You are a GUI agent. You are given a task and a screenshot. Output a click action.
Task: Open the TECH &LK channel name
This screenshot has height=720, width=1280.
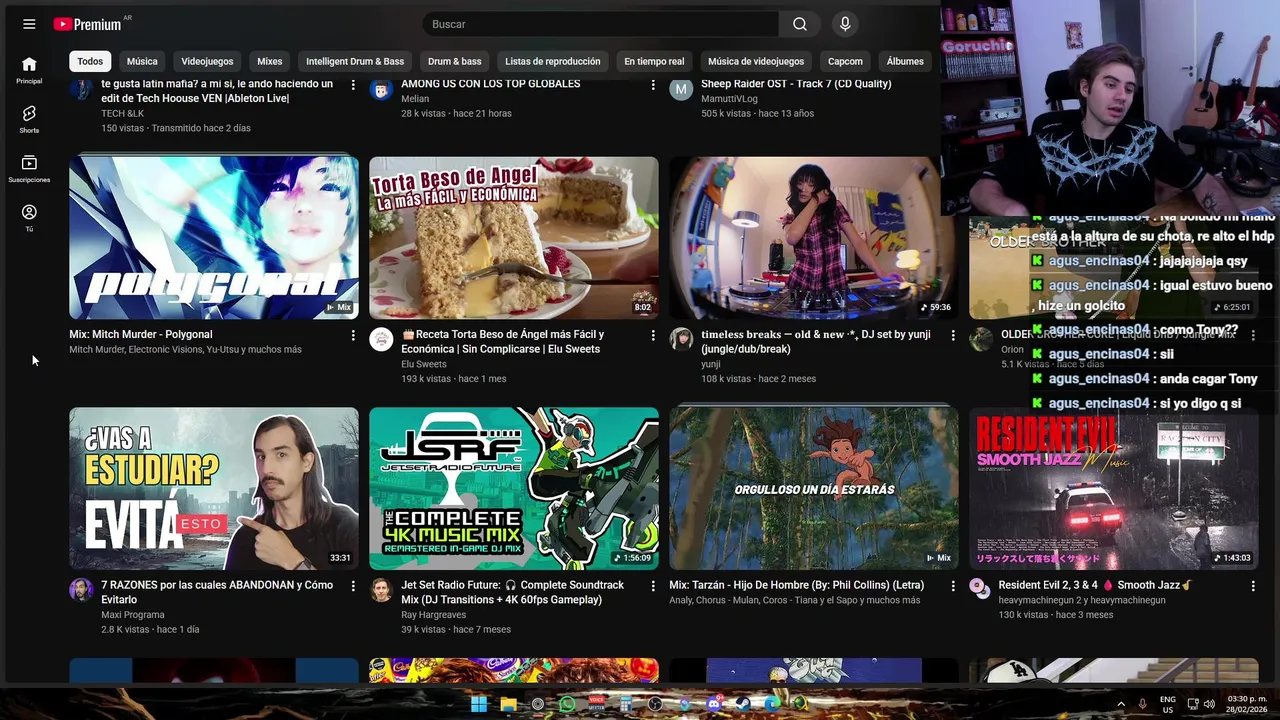pos(123,114)
